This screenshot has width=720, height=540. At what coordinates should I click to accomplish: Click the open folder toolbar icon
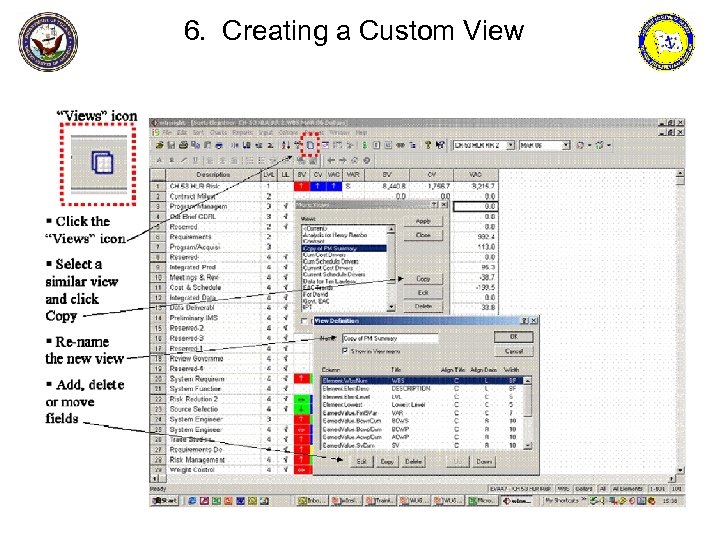click(159, 145)
